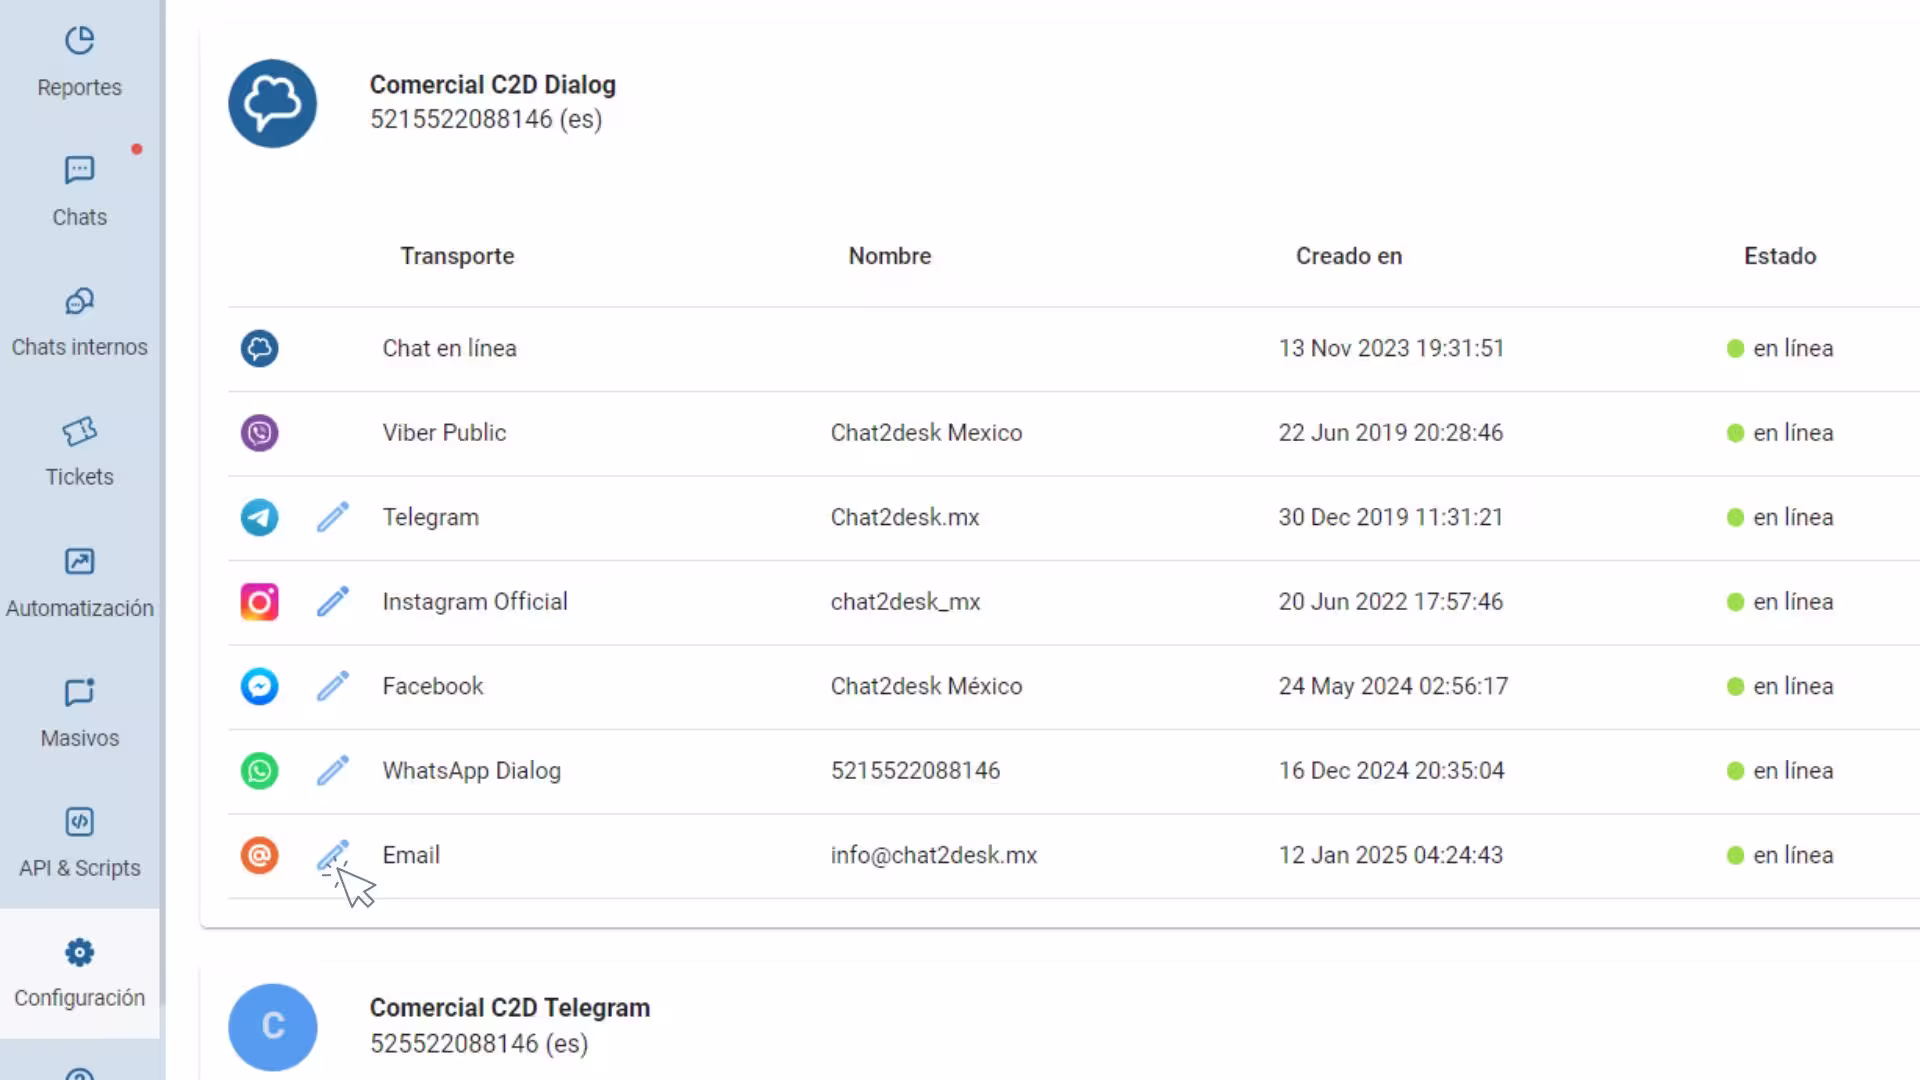Click the date 20 Jun 2022 17:57:46
Screen dimensions: 1920x1080
pyautogui.click(x=1391, y=602)
